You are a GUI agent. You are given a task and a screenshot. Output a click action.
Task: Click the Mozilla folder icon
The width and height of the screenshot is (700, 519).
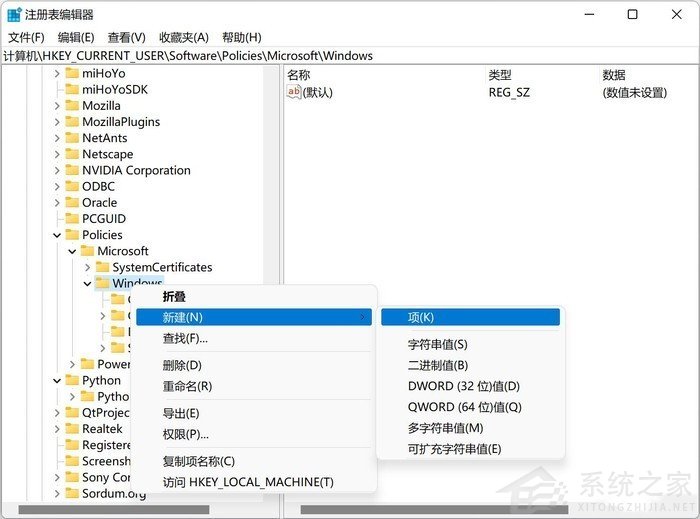72,105
